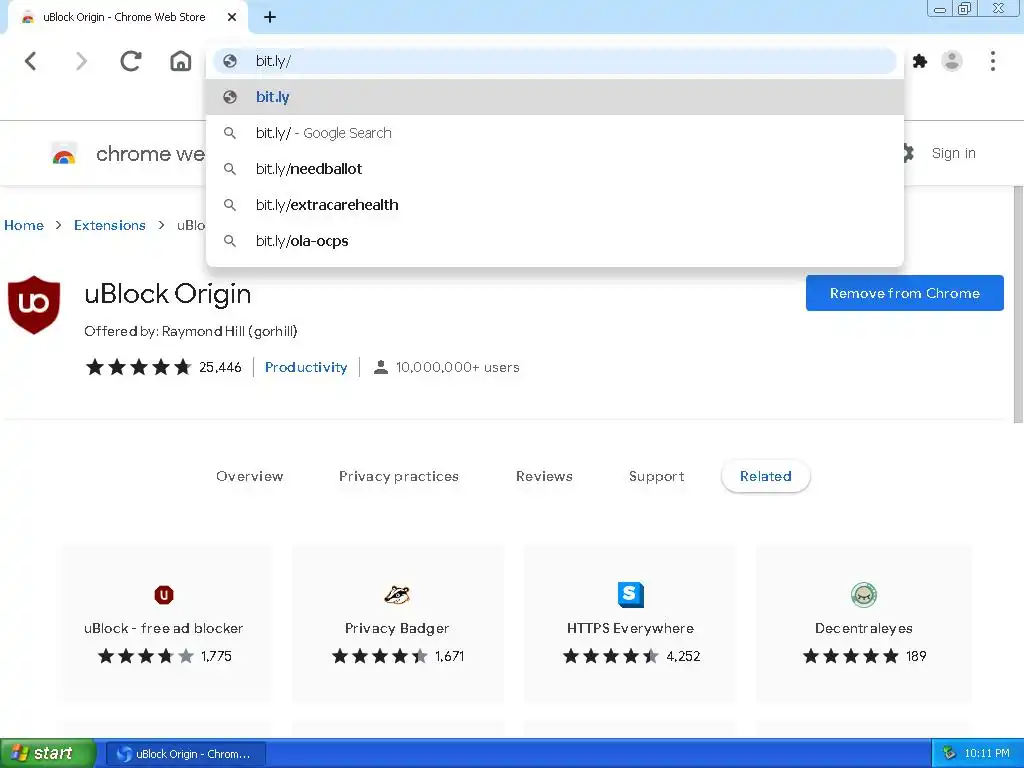Open the Privacy Badger extension icon
The width and height of the screenshot is (1024, 768).
point(397,595)
